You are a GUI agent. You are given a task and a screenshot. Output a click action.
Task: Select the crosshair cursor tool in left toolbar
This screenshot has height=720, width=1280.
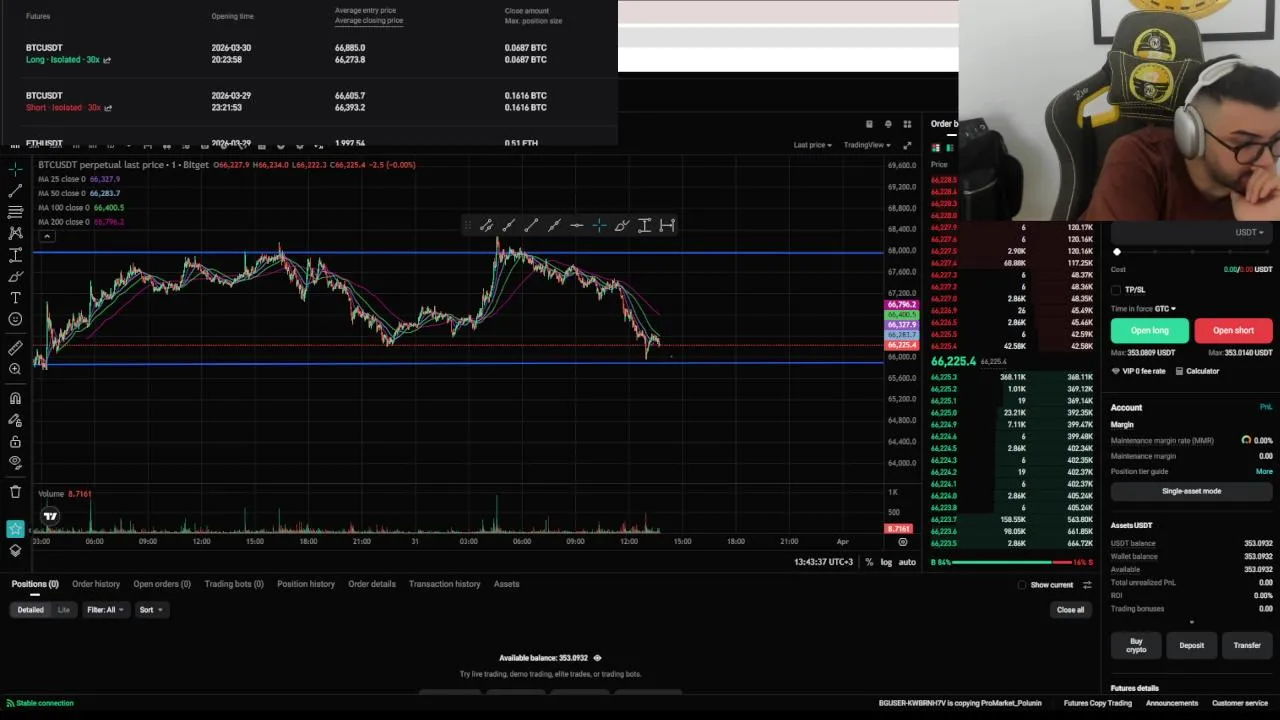pos(15,169)
